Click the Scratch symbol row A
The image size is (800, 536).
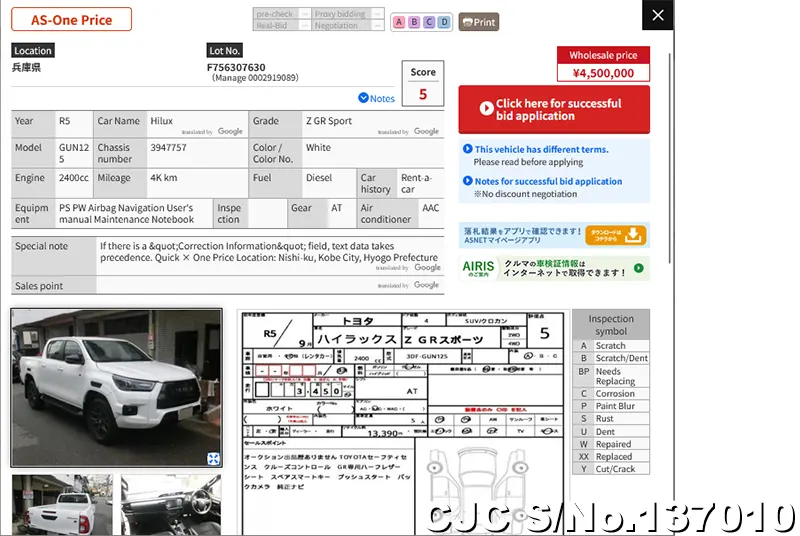(611, 346)
